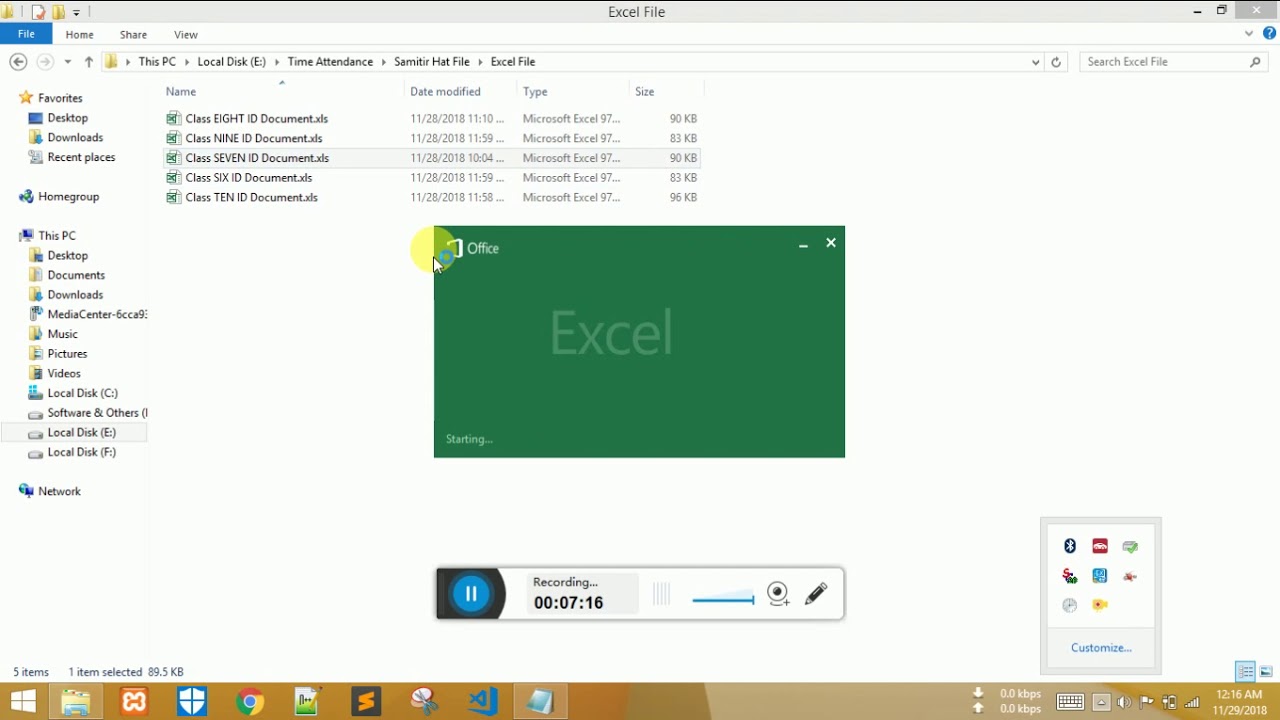
Task: Open Windows Defender shield on taskbar
Action: click(x=192, y=702)
